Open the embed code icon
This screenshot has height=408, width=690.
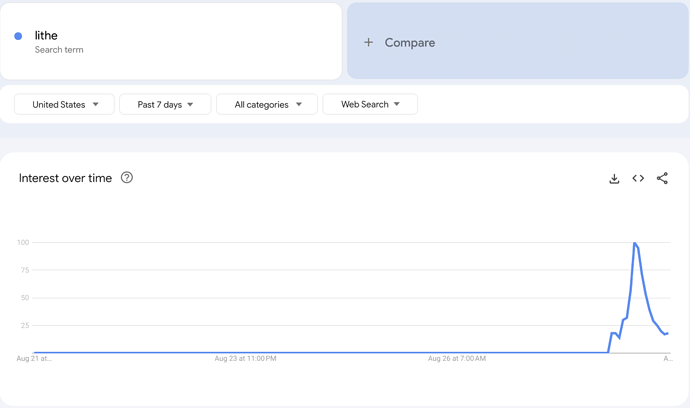(x=638, y=178)
